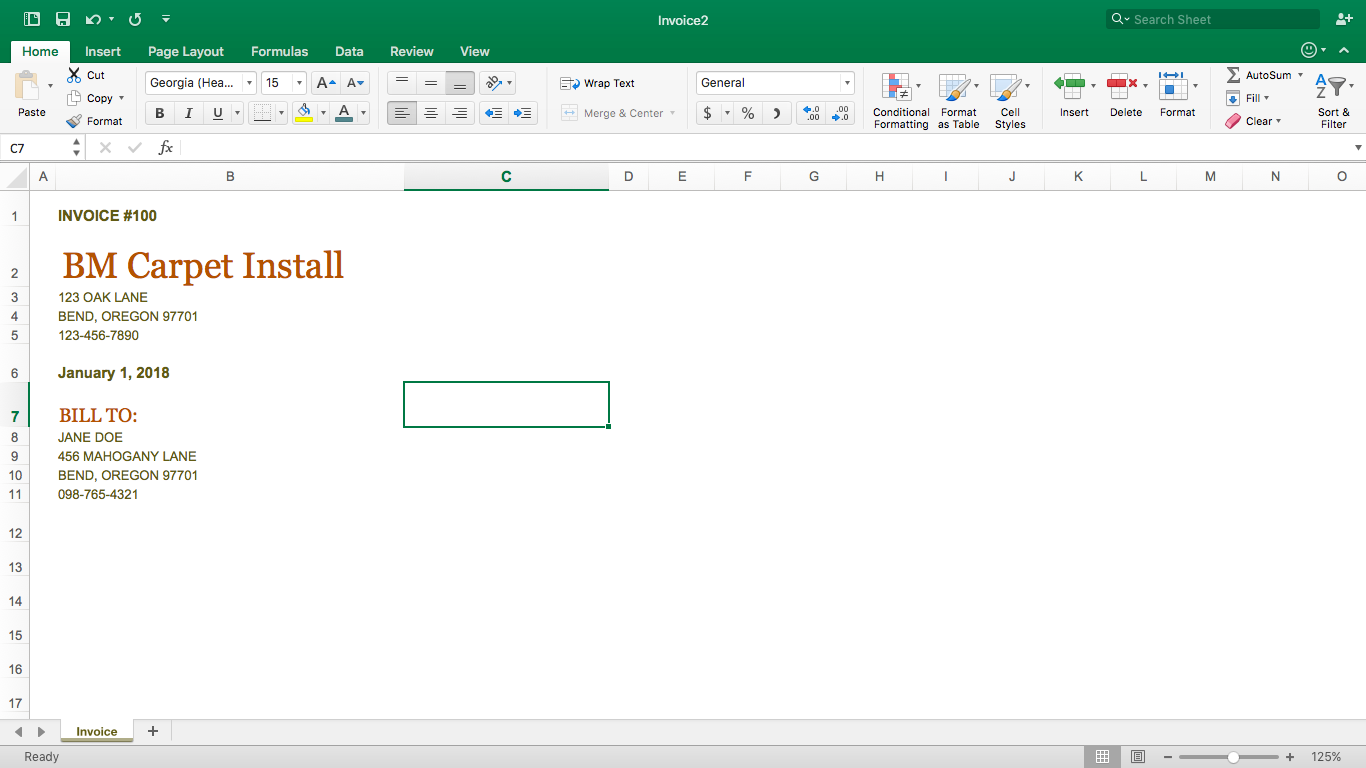Toggle Underline formatting
Image resolution: width=1366 pixels, height=768 pixels.
click(217, 113)
